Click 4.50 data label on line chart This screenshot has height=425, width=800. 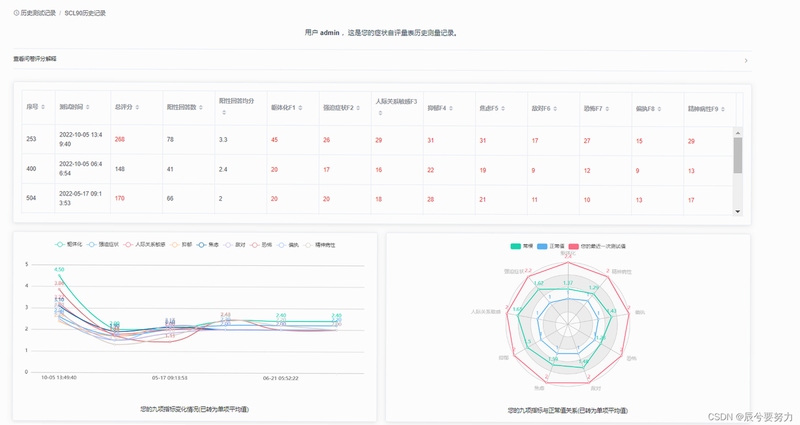coord(59,269)
